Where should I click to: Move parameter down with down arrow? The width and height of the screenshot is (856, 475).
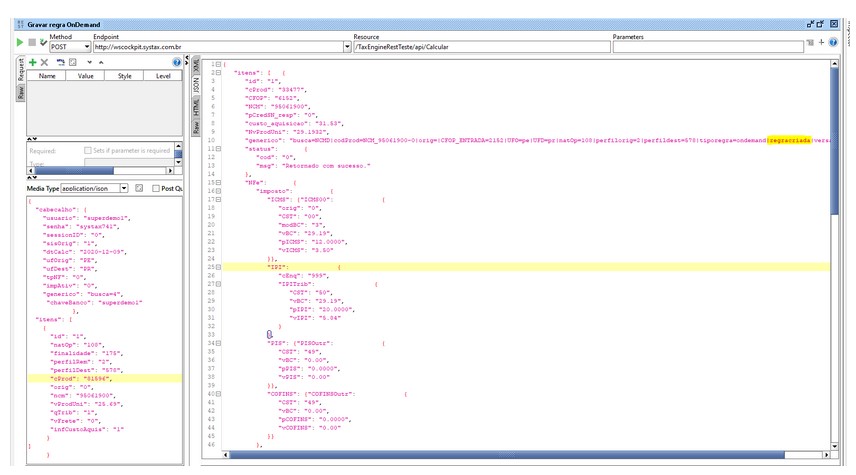[90, 62]
